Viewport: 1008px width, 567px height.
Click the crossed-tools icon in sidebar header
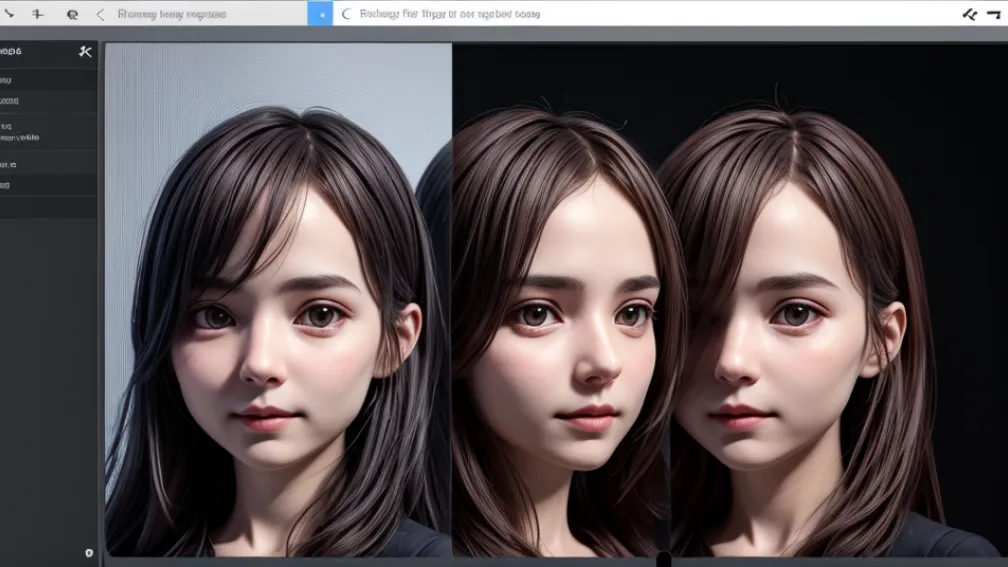85,51
